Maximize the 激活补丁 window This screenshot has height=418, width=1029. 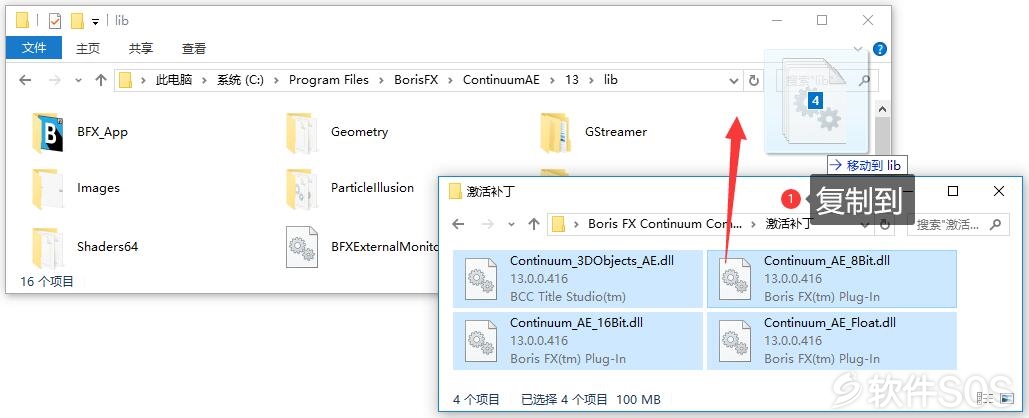(x=953, y=191)
